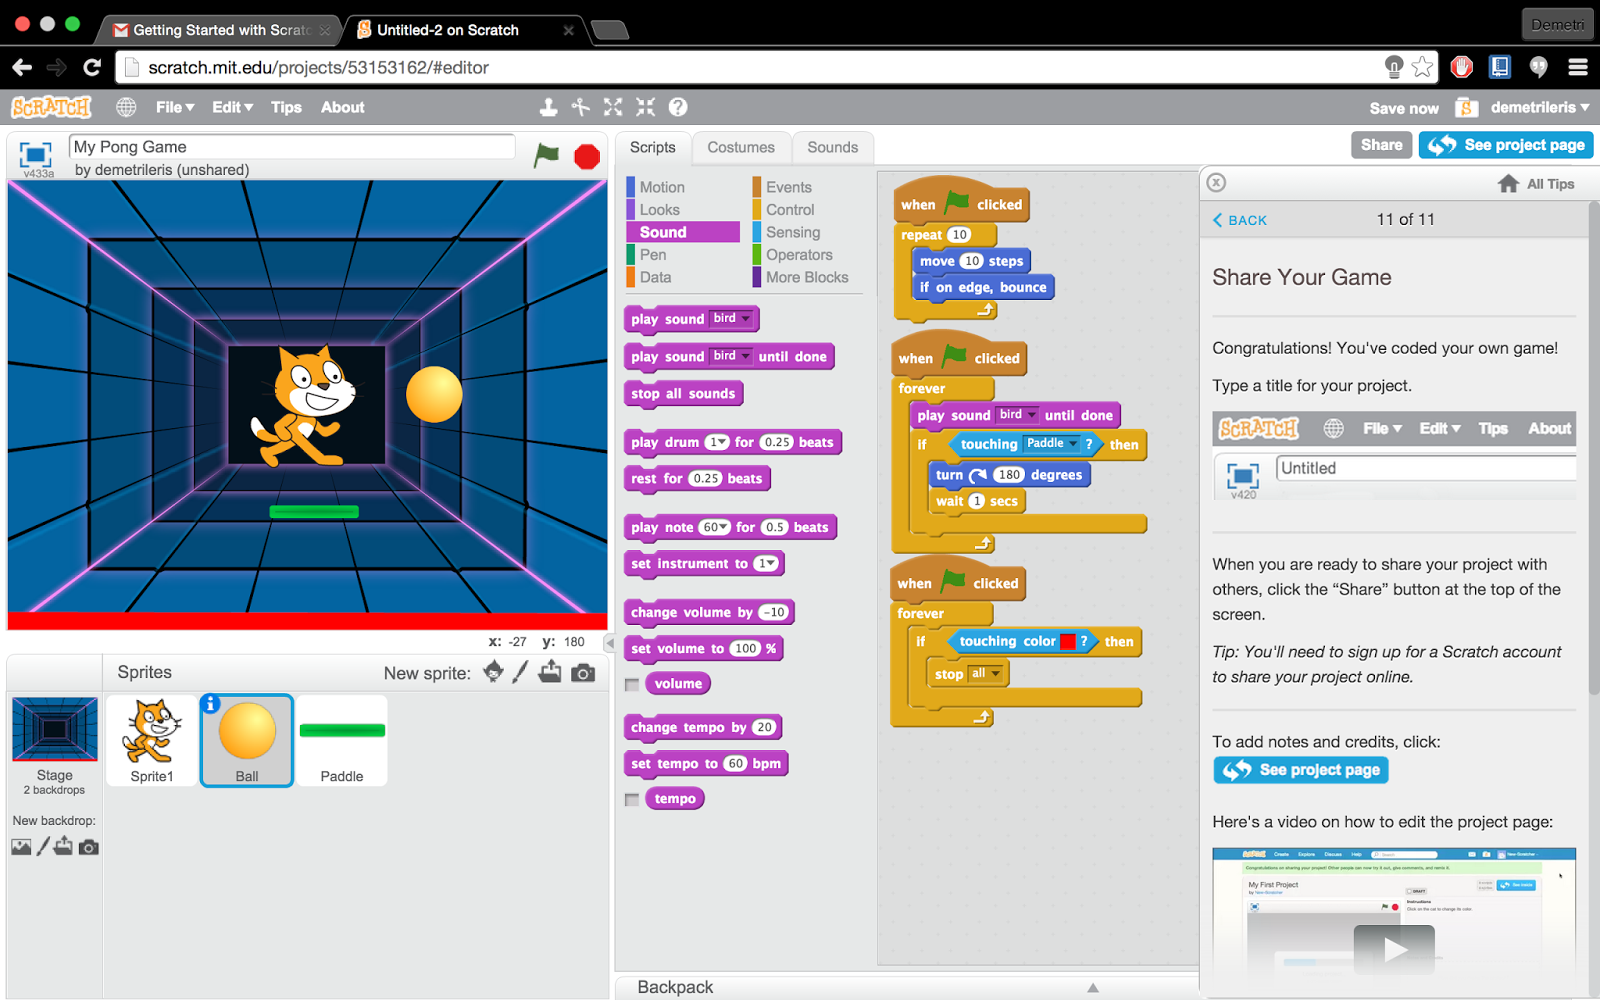Create a new sprite from camera
Viewport: 1600px width, 1000px height.
tap(583, 673)
